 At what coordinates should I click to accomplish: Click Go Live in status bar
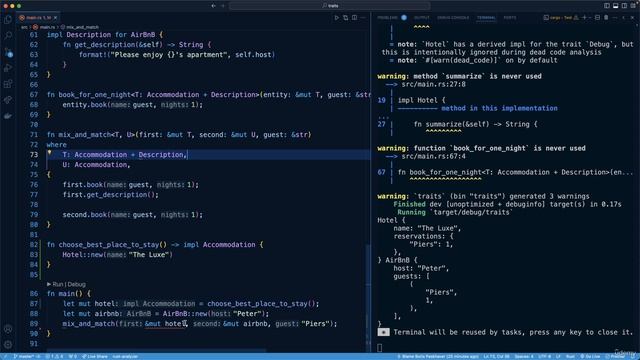(590, 356)
